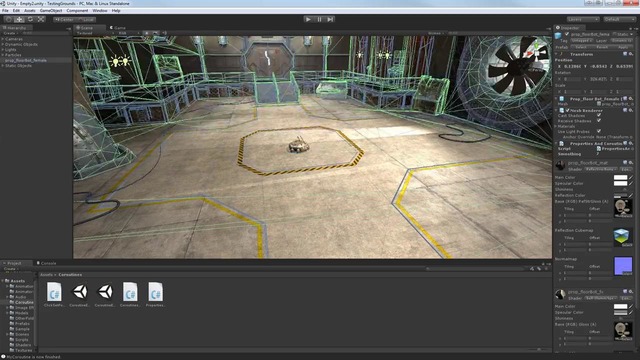Screen dimensions: 640x360
Task: Open the Layers dropdown
Action: click(x=583, y=19)
